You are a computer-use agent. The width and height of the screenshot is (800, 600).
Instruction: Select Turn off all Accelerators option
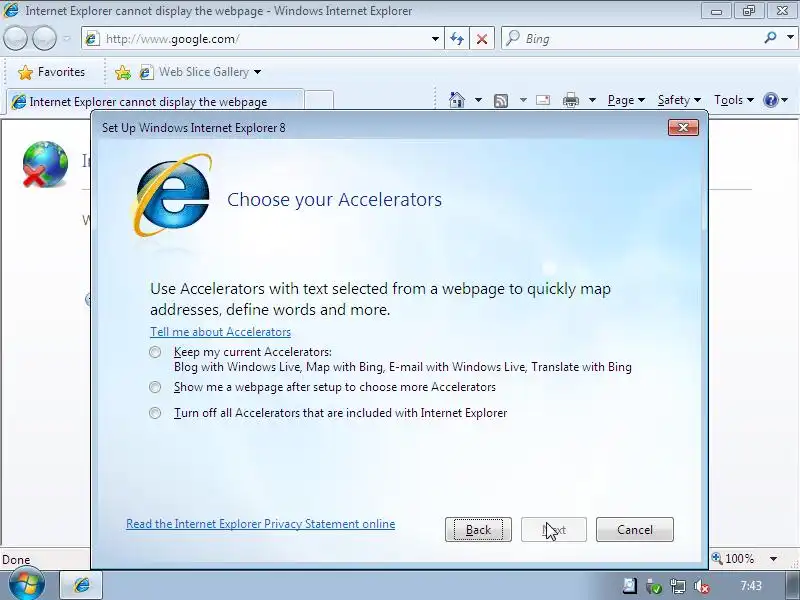[x=155, y=413]
